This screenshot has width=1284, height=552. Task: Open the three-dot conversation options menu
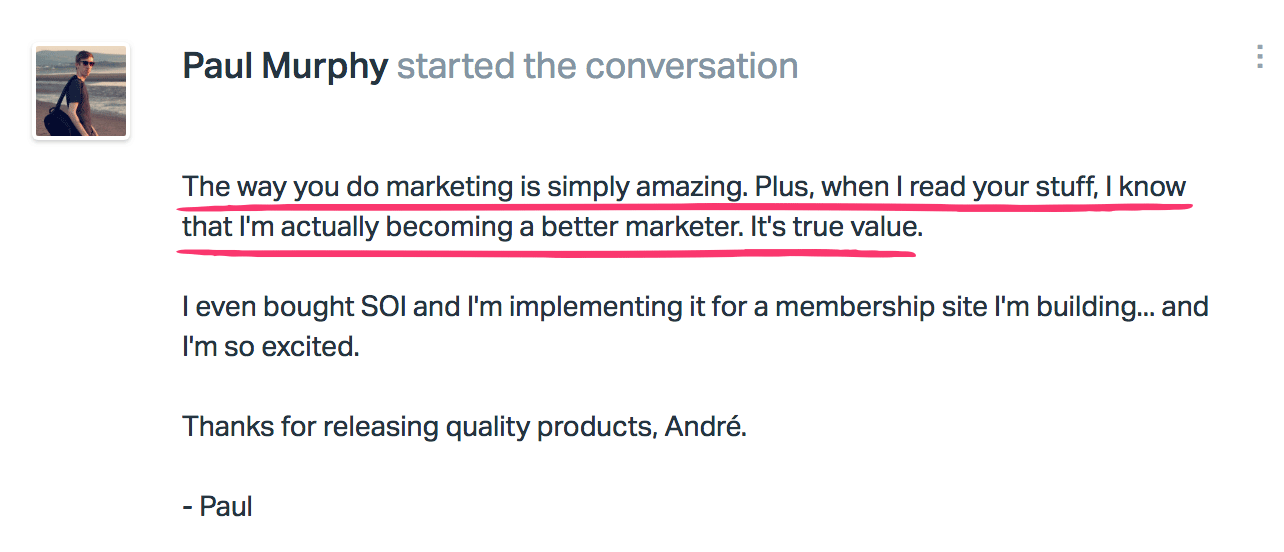point(1259,57)
